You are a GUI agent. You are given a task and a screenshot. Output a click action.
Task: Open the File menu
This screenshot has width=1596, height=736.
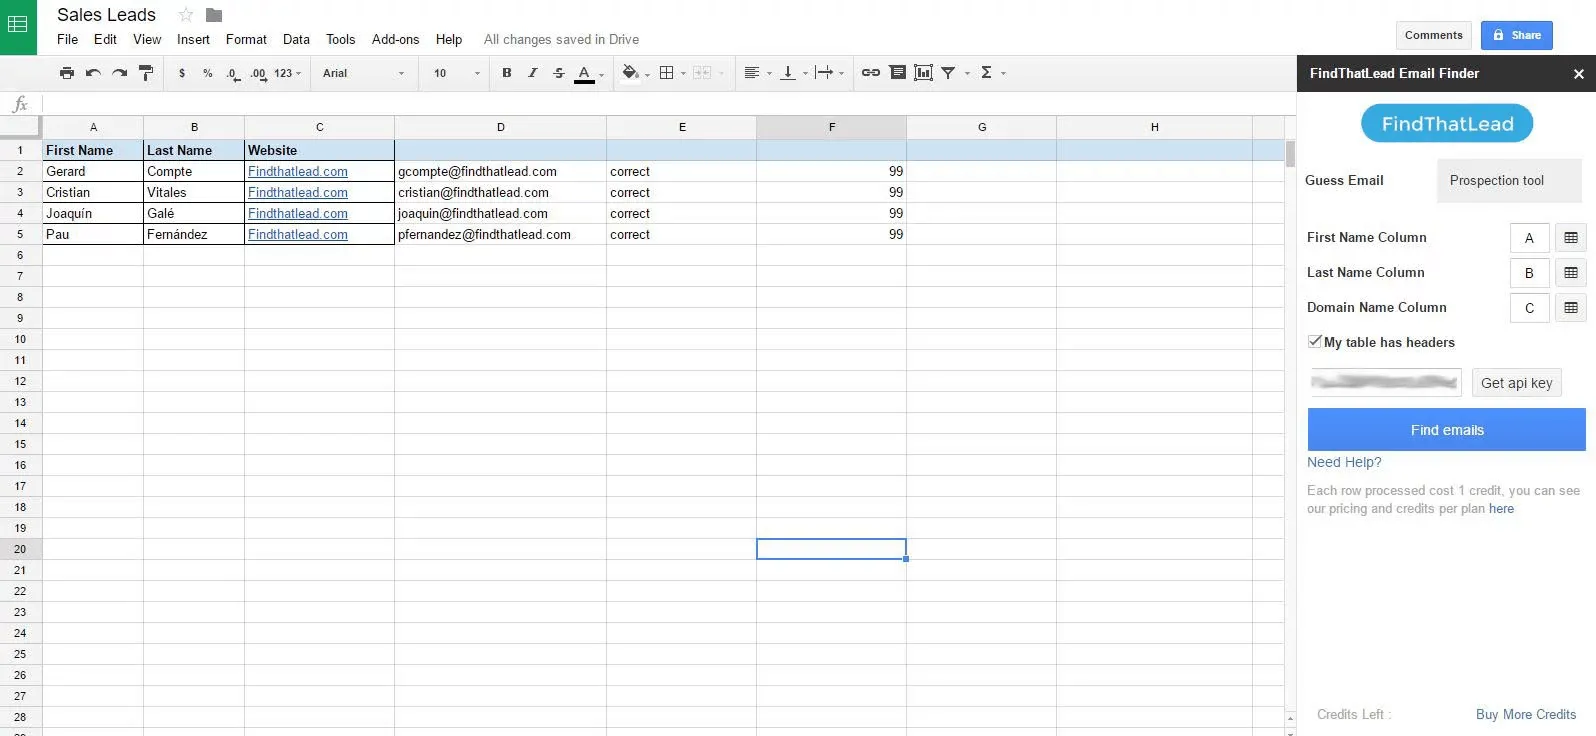pyautogui.click(x=67, y=39)
